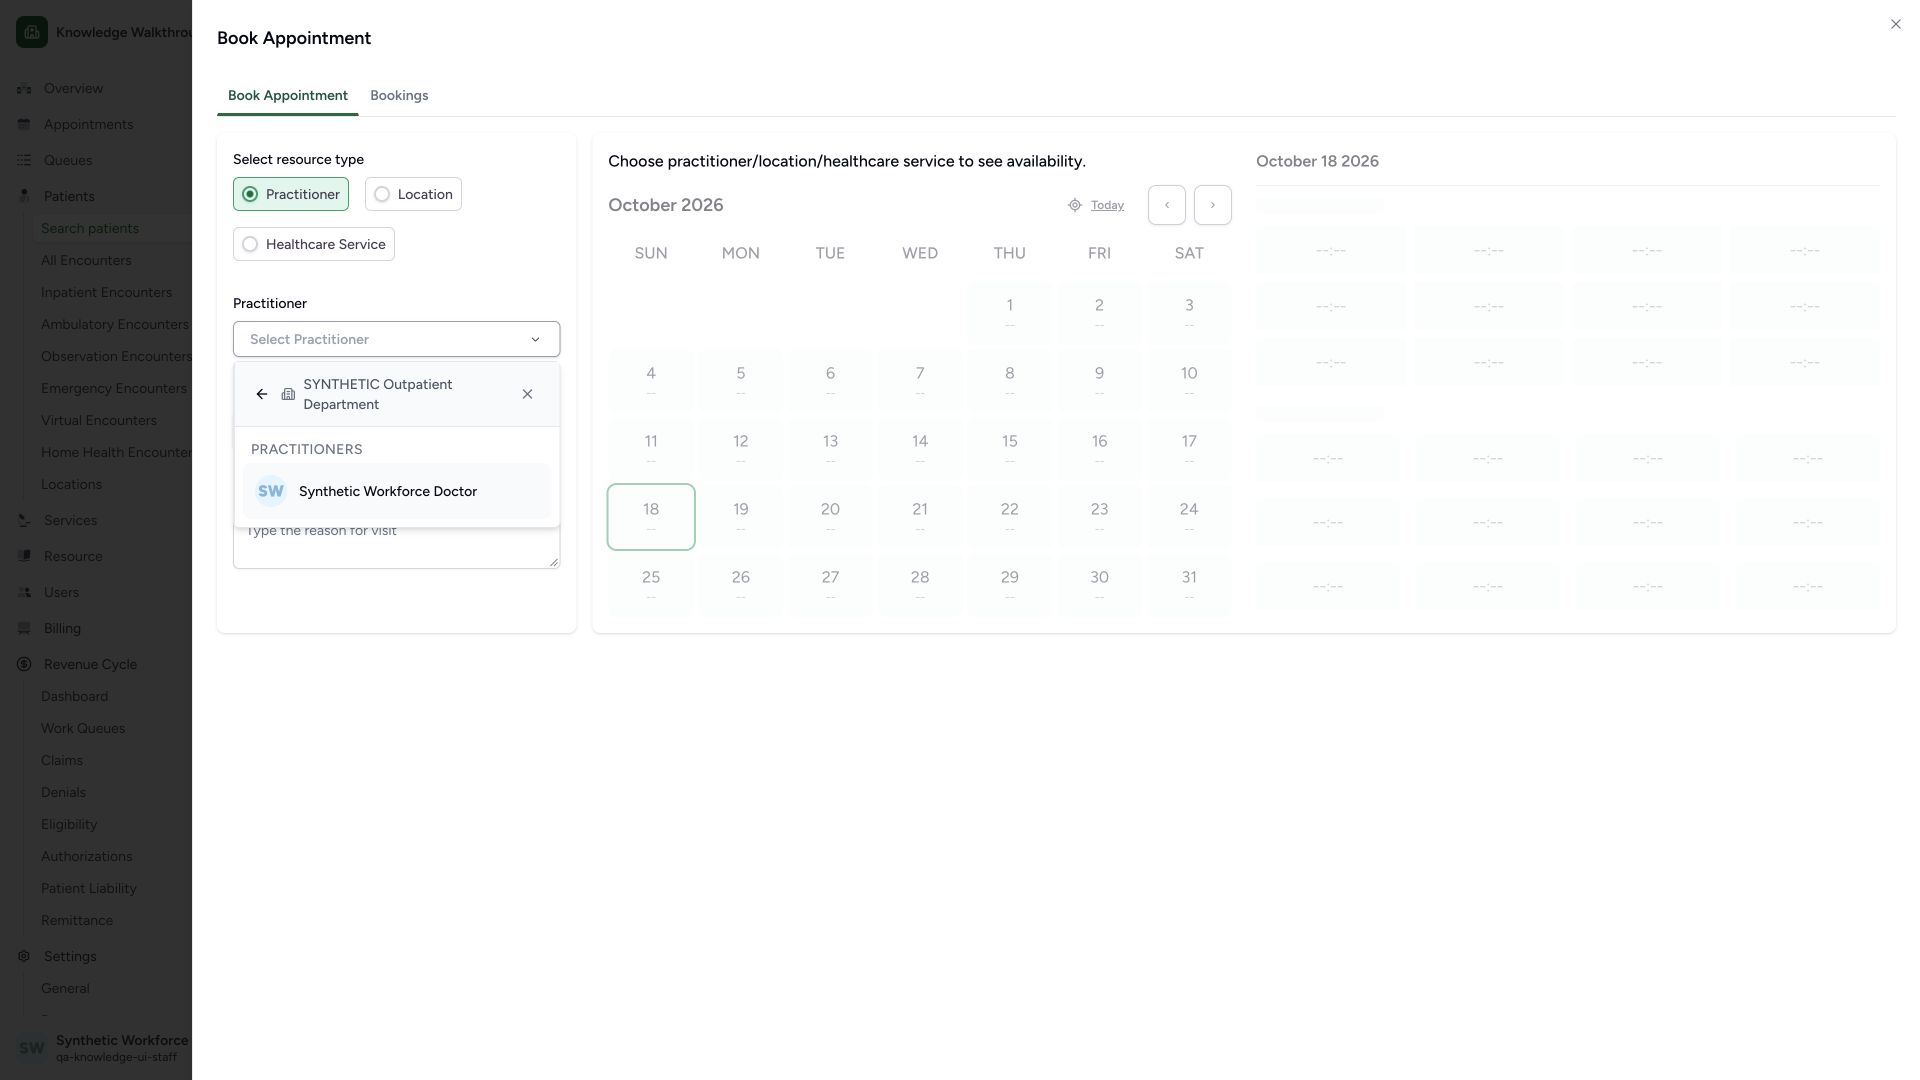Click the back arrow in practitioner dropdown
Image resolution: width=1920 pixels, height=1080 pixels.
[262, 394]
